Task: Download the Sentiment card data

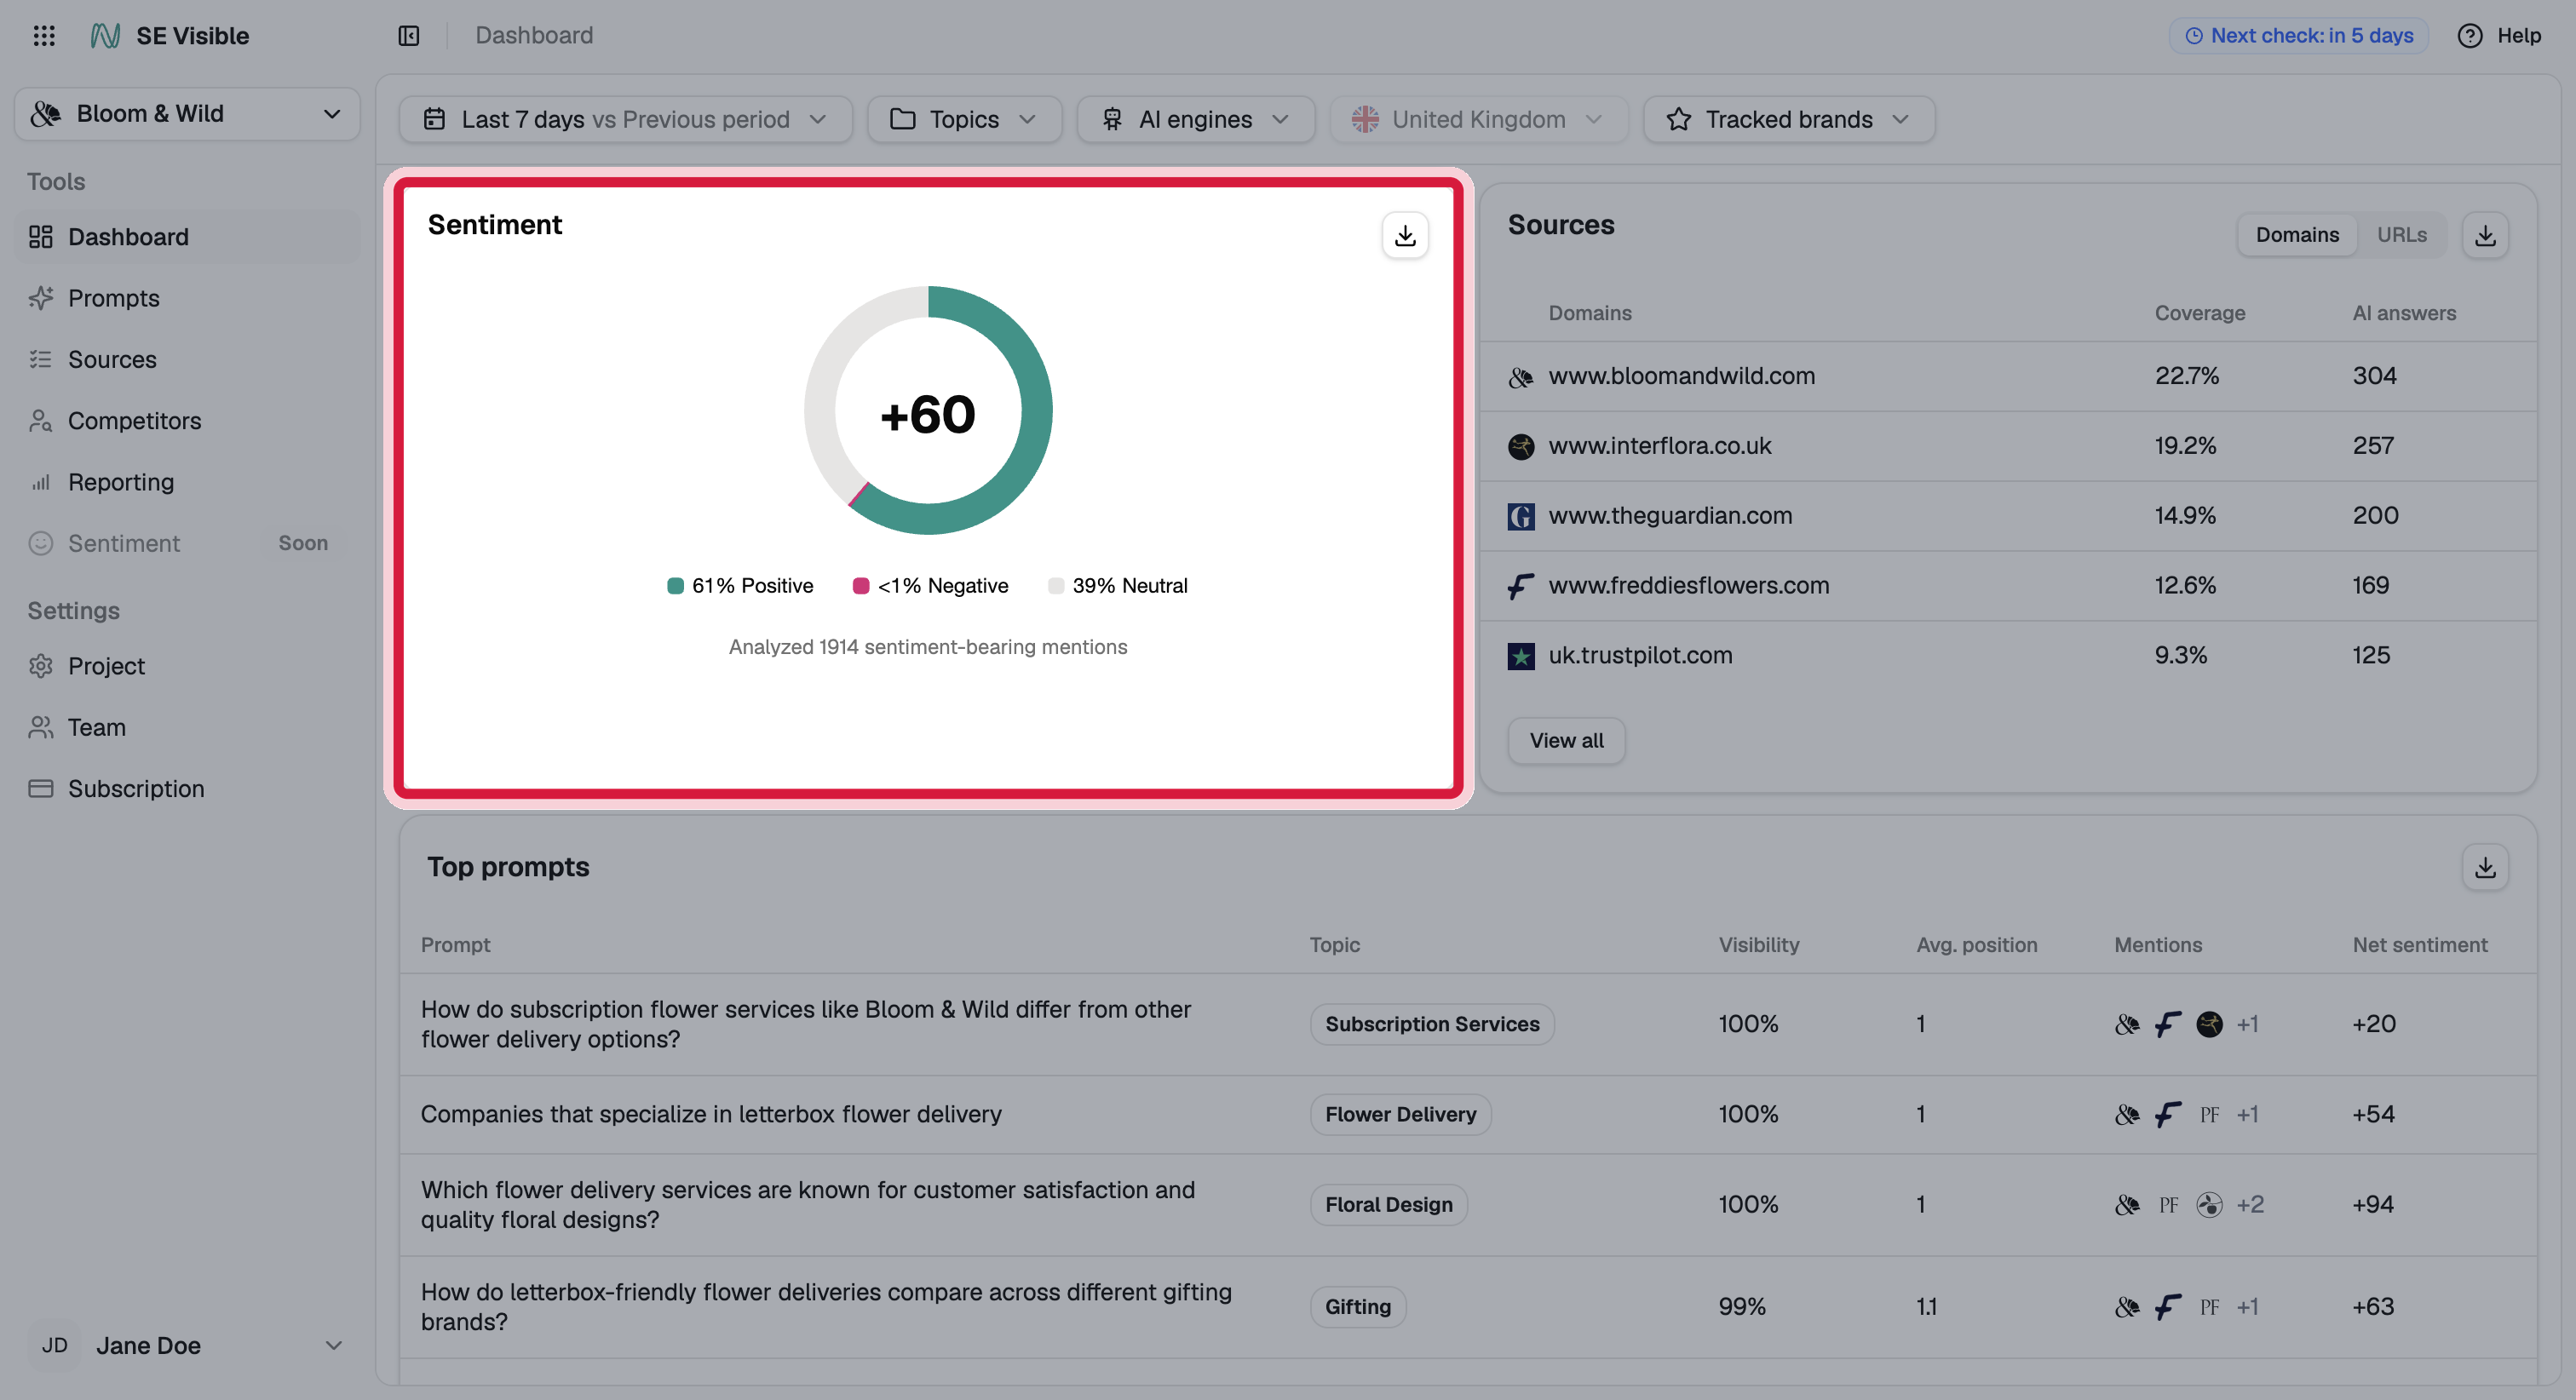Action: pyautogui.click(x=1405, y=235)
